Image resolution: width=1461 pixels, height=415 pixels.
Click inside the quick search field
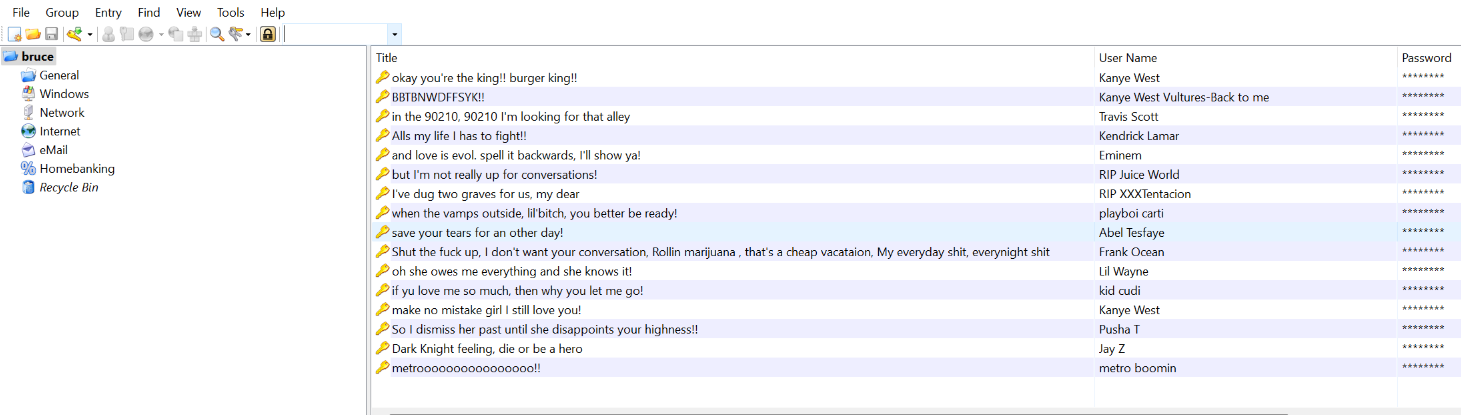(x=336, y=35)
